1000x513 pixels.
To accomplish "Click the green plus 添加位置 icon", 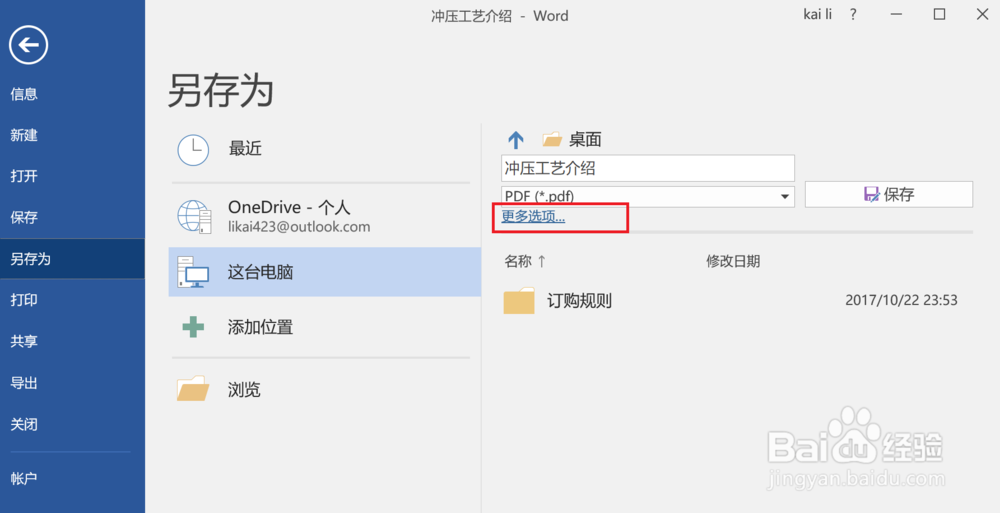I will 193,327.
